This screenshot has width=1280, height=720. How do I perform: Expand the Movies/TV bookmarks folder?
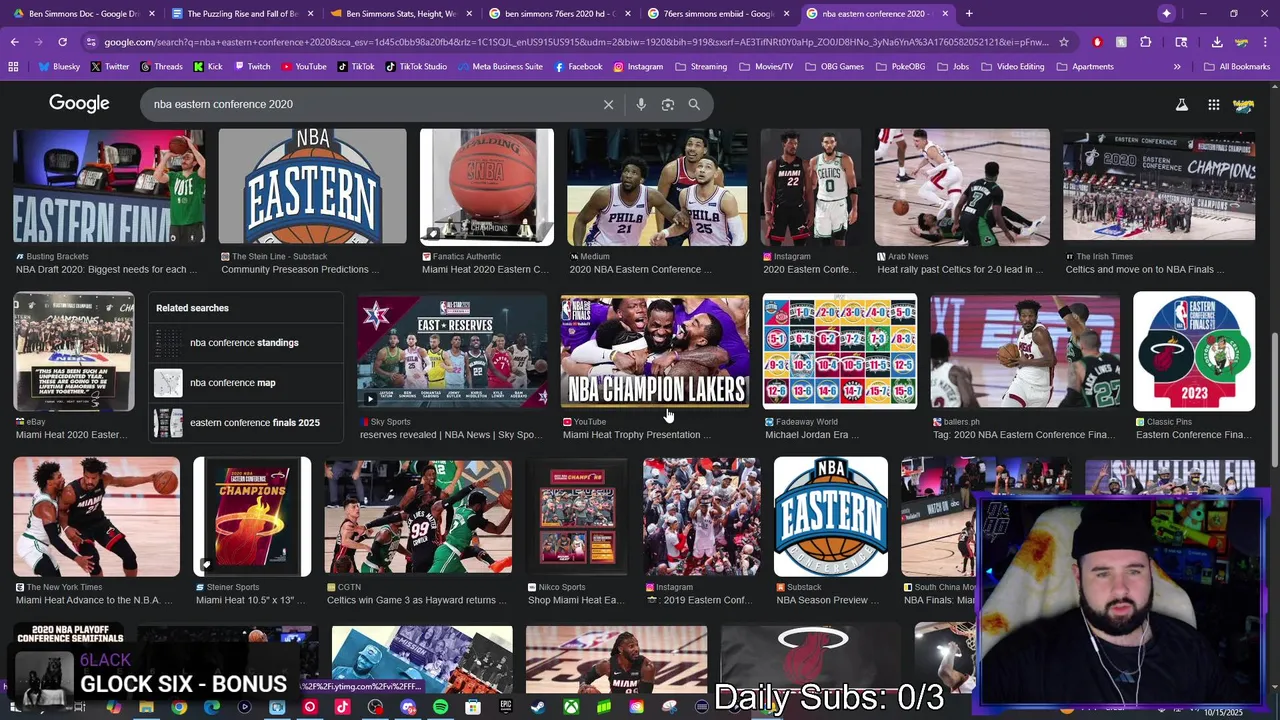(766, 66)
